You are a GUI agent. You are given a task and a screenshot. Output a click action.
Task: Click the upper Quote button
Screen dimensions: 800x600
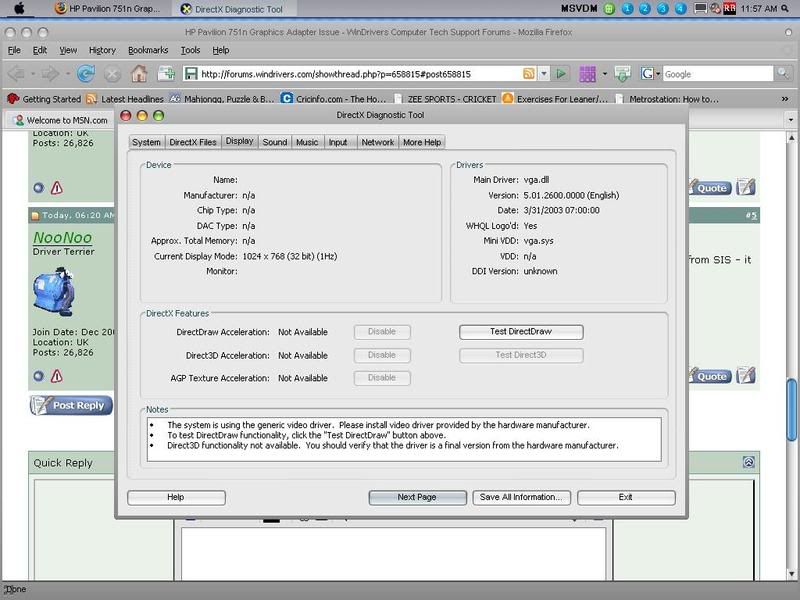pyautogui.click(x=709, y=188)
